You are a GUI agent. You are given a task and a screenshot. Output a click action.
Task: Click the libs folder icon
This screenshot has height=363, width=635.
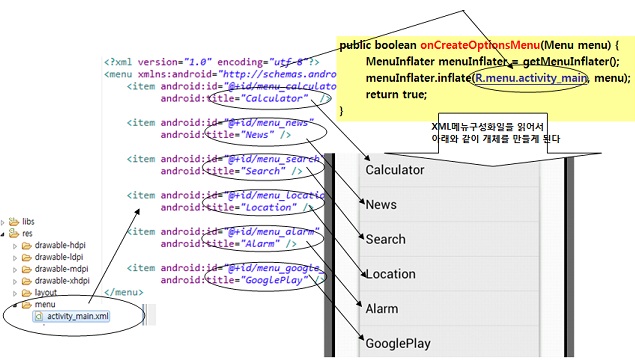click(14, 222)
